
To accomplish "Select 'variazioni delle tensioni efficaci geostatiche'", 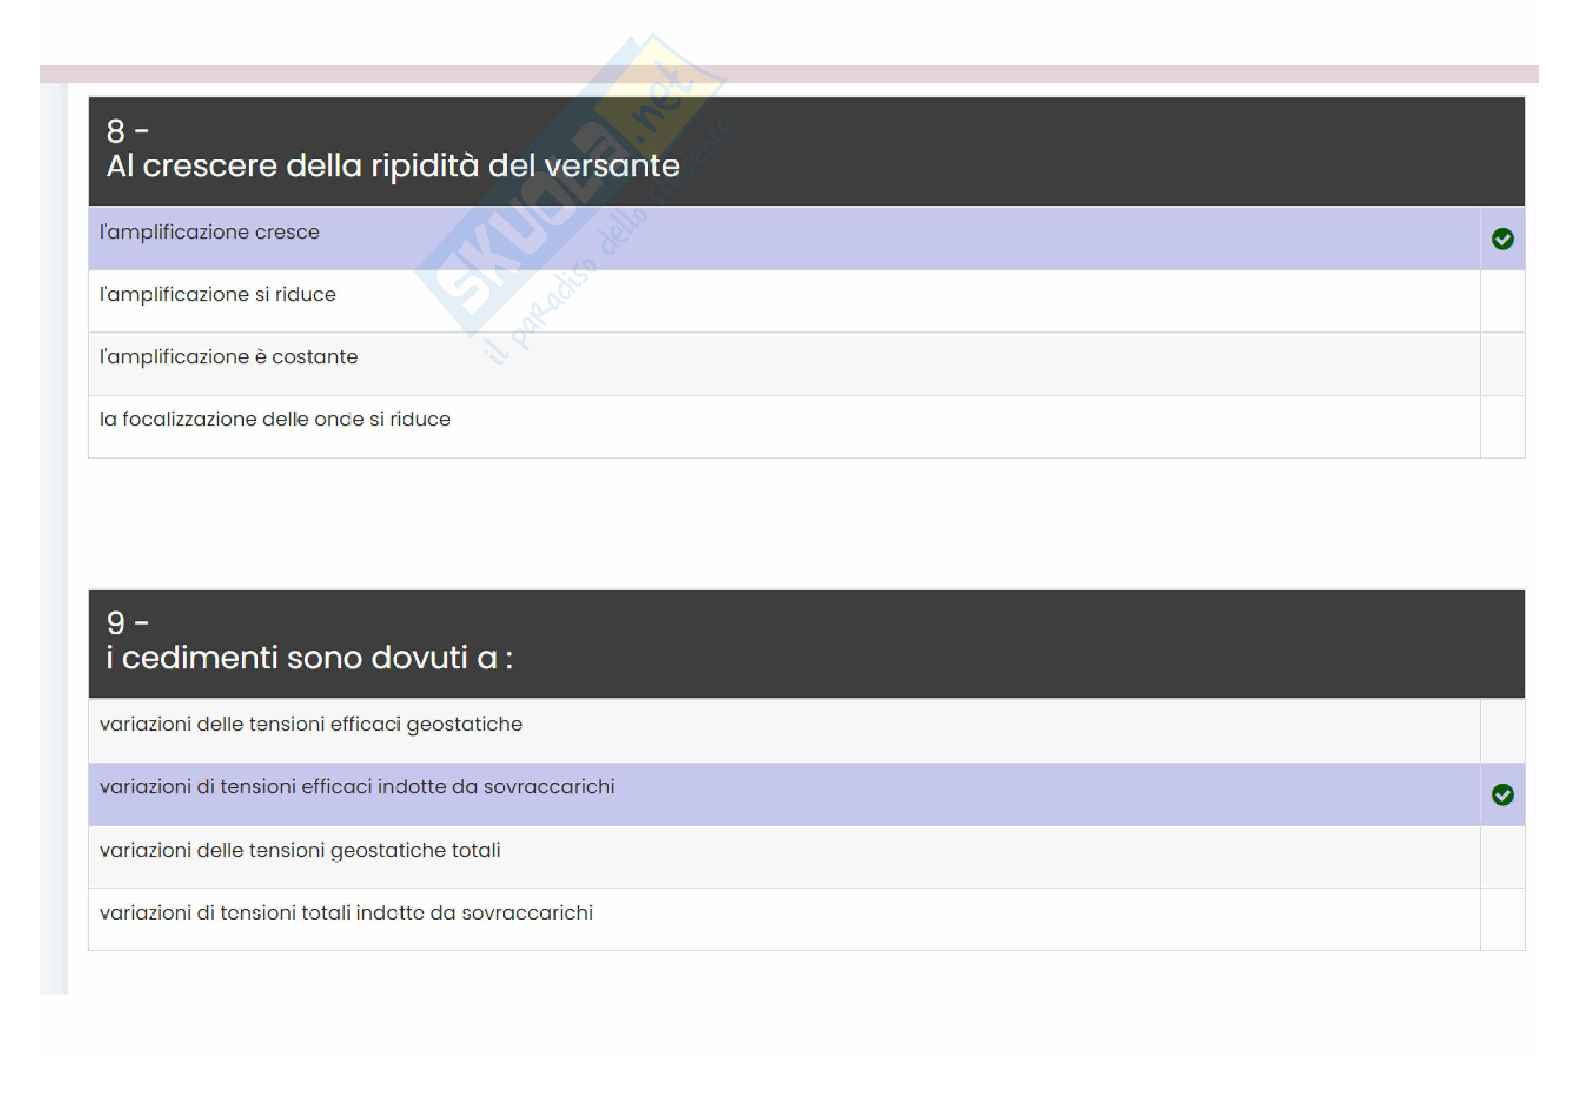I will pos(311,725).
